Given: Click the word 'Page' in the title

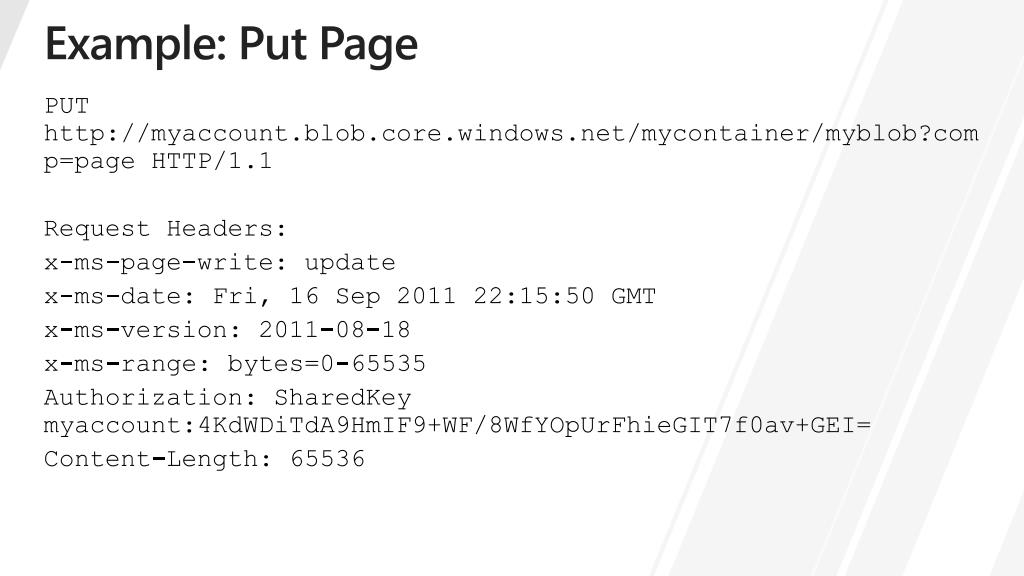Looking at the screenshot, I should pos(369,46).
